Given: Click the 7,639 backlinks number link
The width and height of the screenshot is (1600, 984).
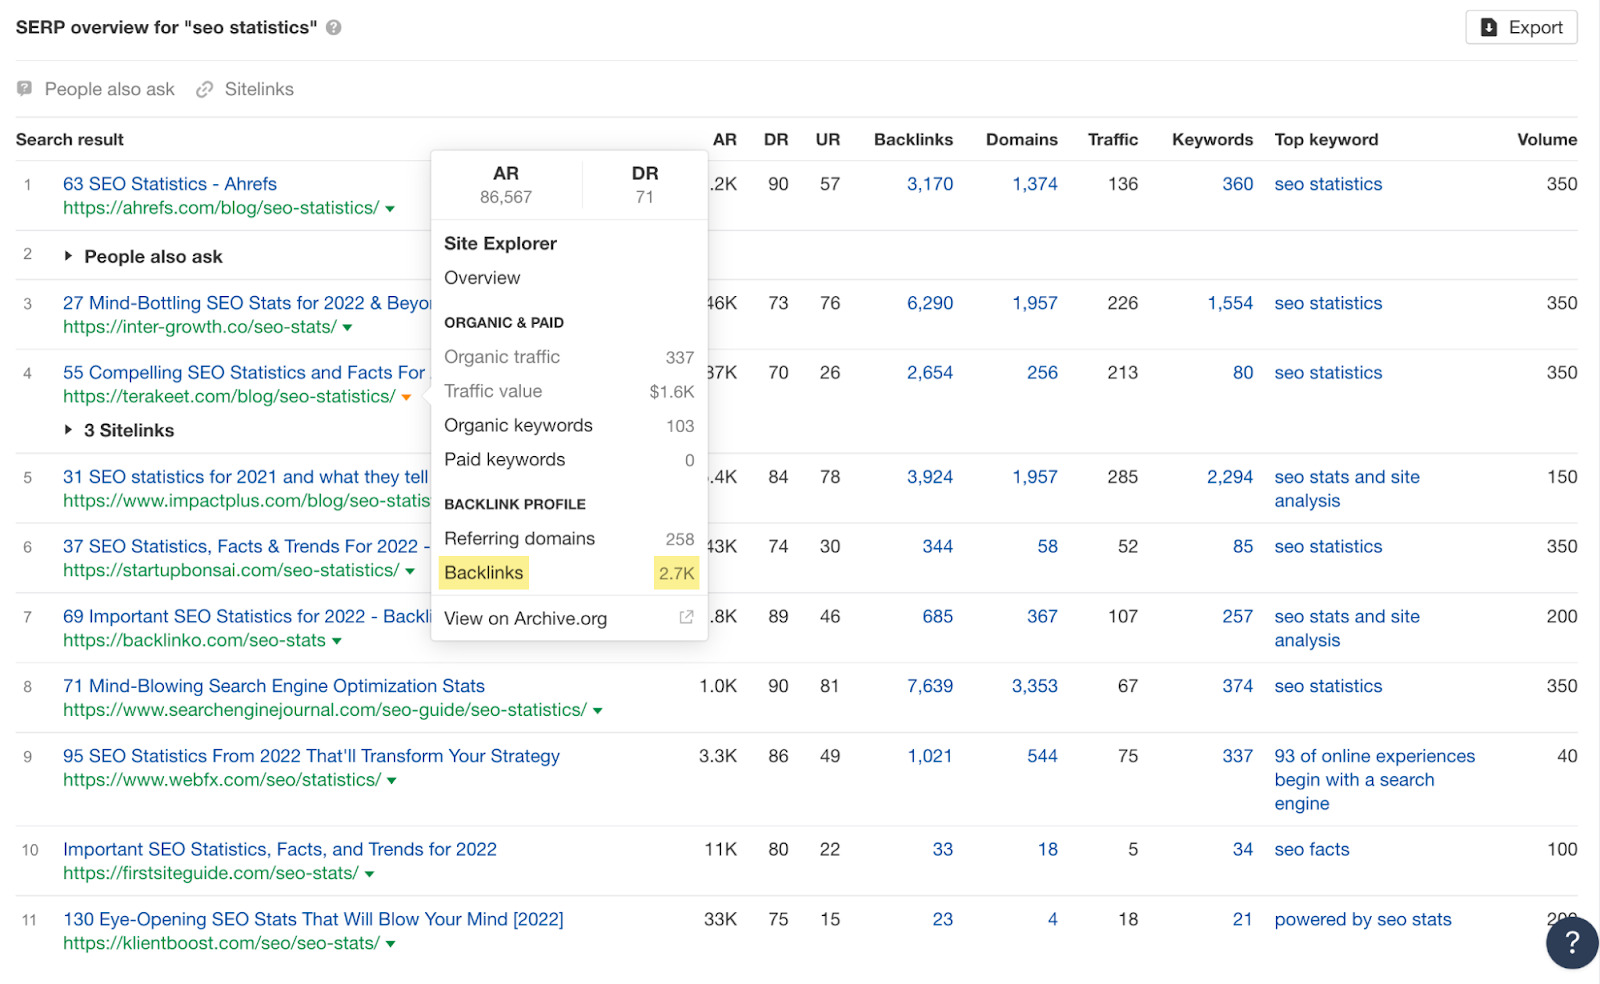Looking at the screenshot, I should [x=929, y=686].
